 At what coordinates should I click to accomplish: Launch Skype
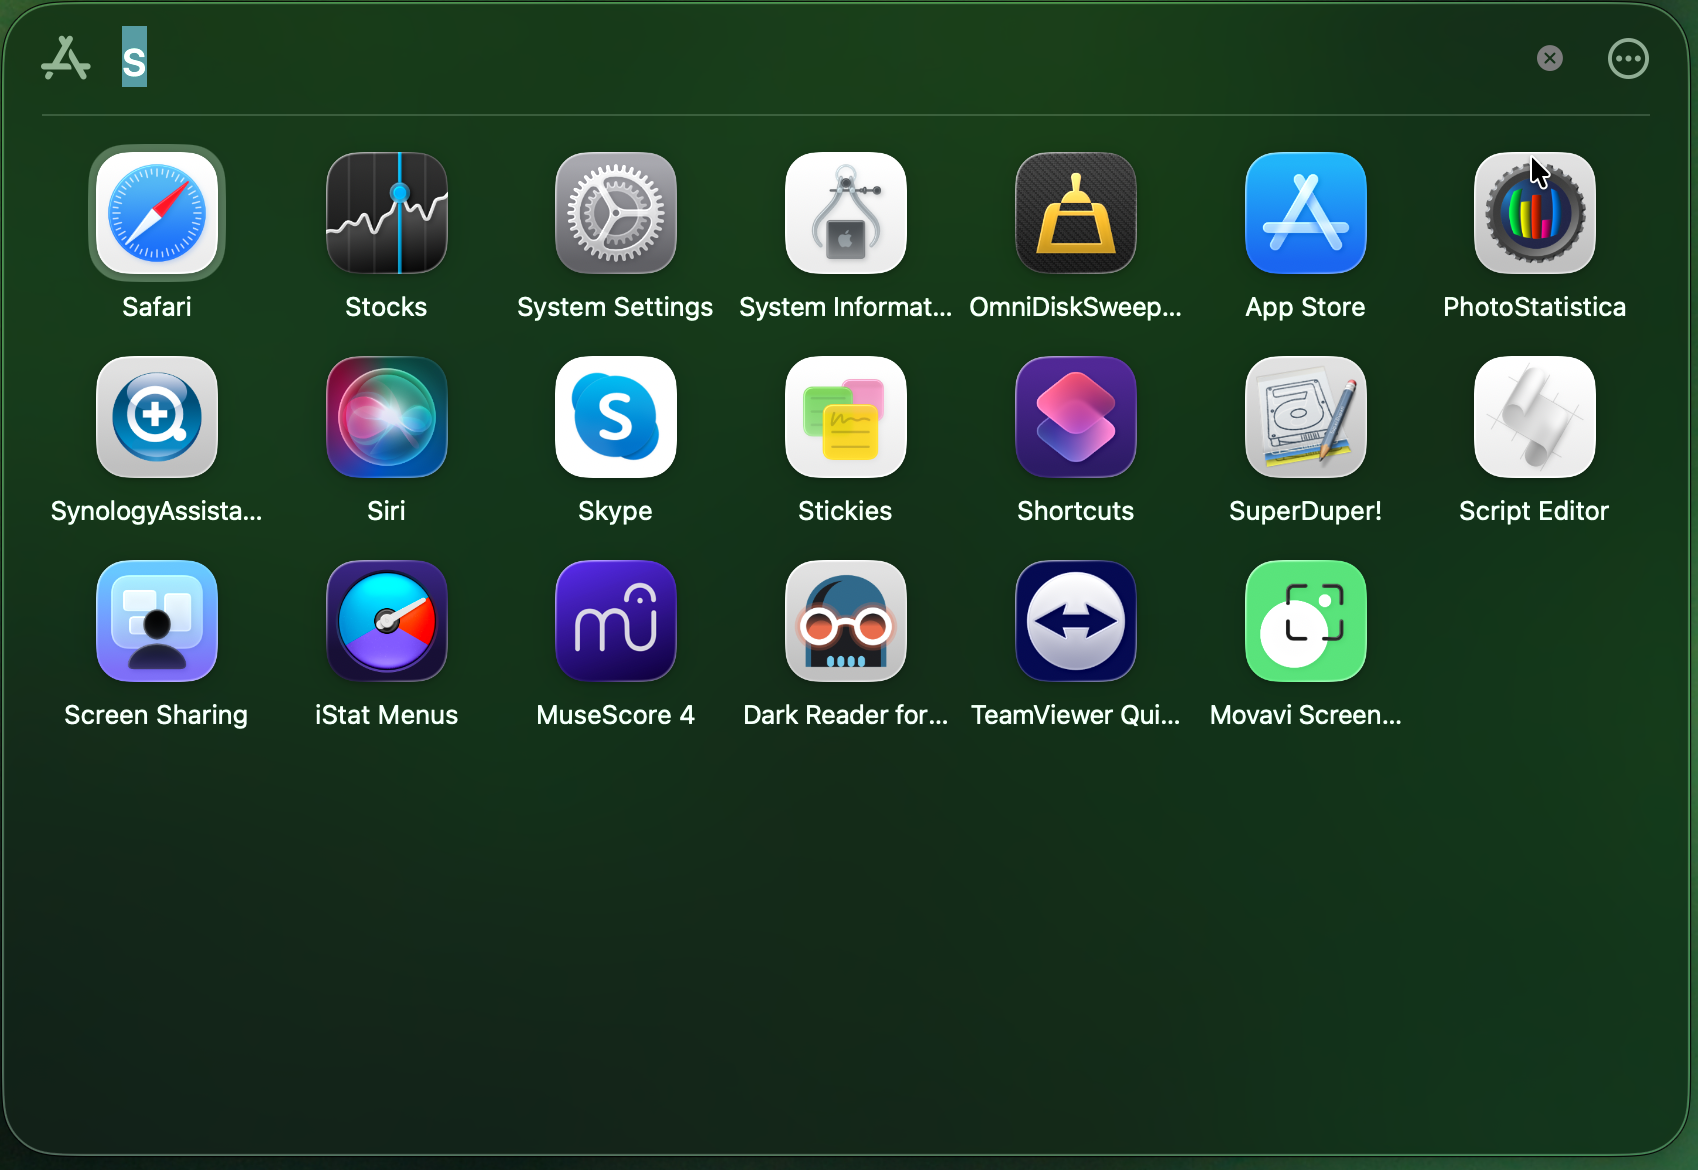tap(616, 417)
